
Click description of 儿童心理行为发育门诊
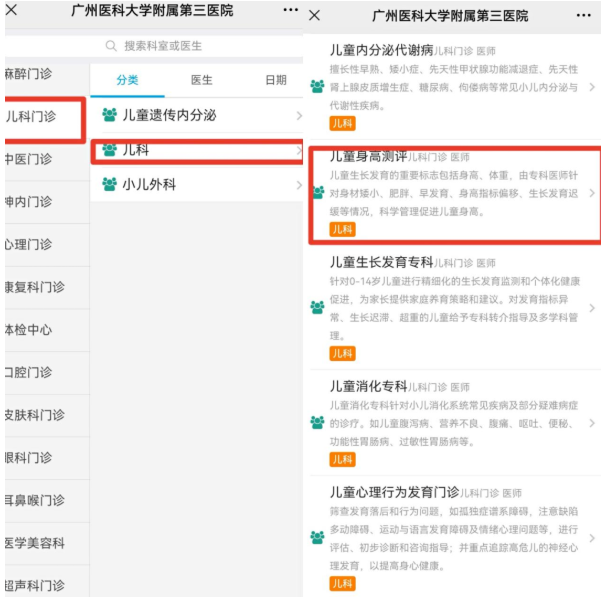tap(454, 539)
